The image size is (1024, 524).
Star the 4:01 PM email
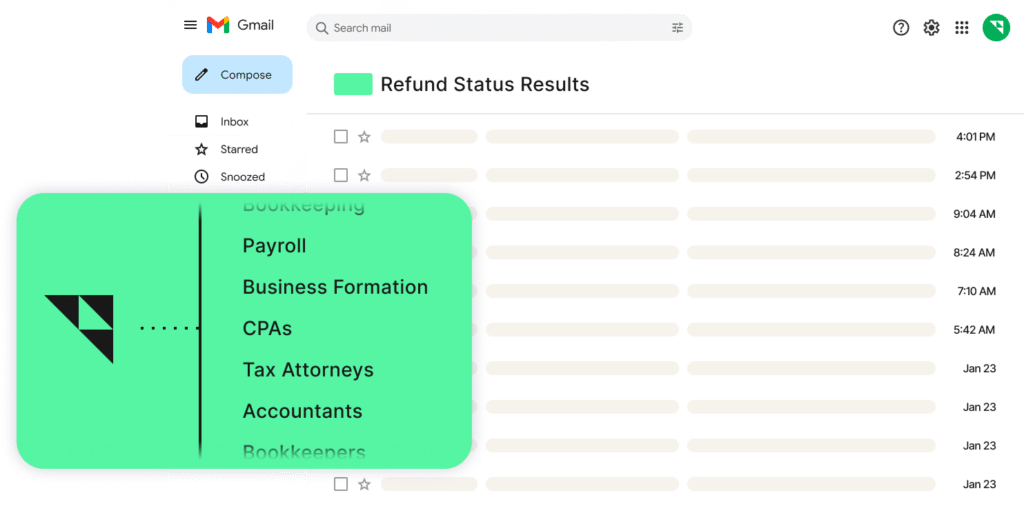pyautogui.click(x=364, y=137)
